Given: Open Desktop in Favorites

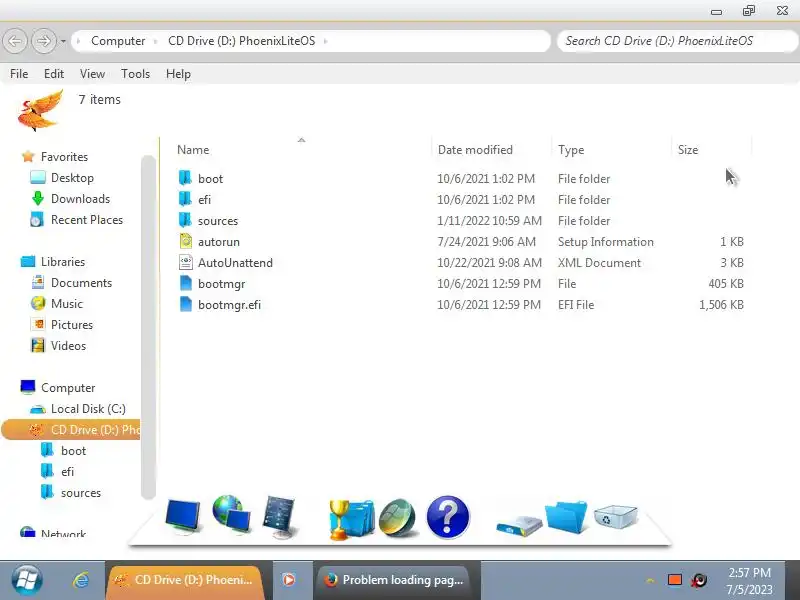Looking at the screenshot, I should pos(72,178).
